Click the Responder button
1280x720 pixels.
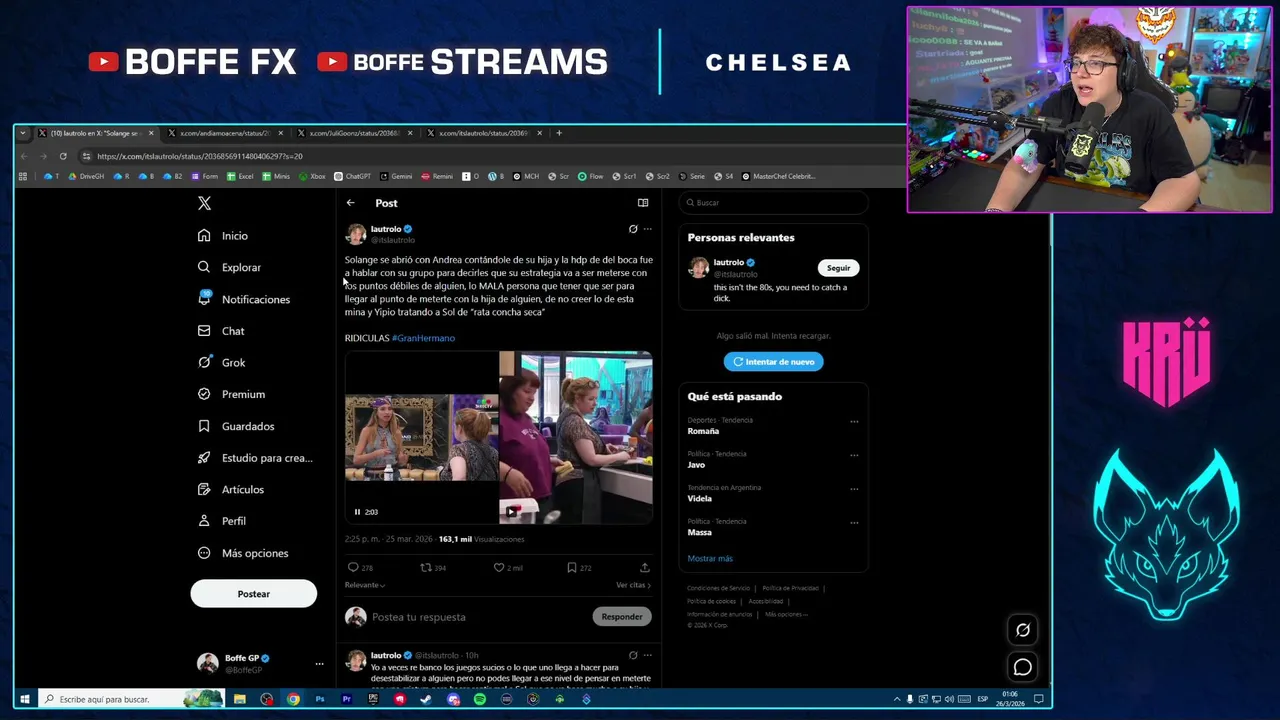(622, 617)
